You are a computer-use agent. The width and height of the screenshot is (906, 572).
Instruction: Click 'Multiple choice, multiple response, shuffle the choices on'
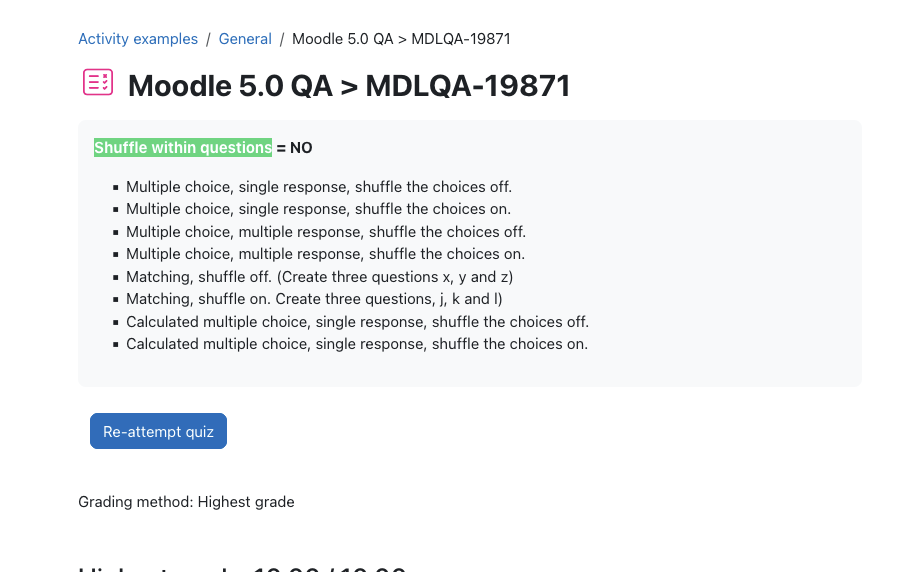pyautogui.click(x=325, y=254)
